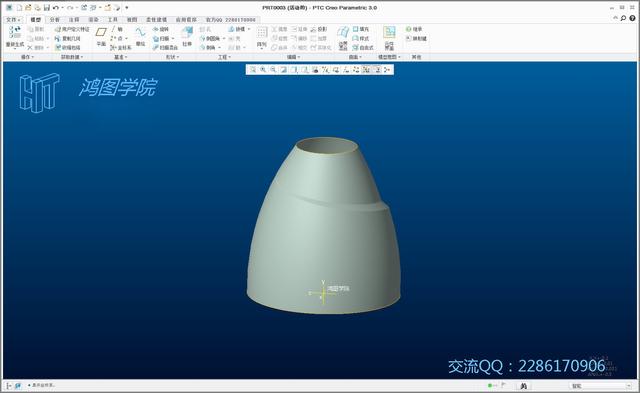Viewport: 640px width, 393px height.
Task: Expand the Engineering (工程) group dropdown
Action: click(224, 57)
